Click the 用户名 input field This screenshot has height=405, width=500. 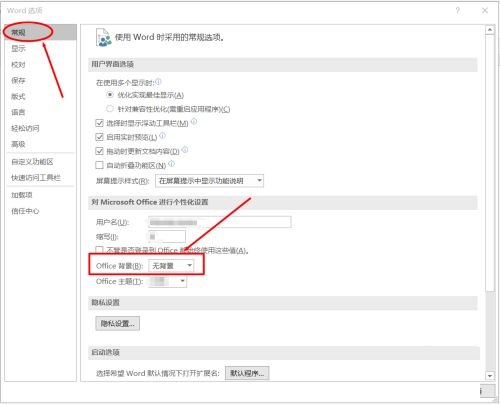[220, 222]
